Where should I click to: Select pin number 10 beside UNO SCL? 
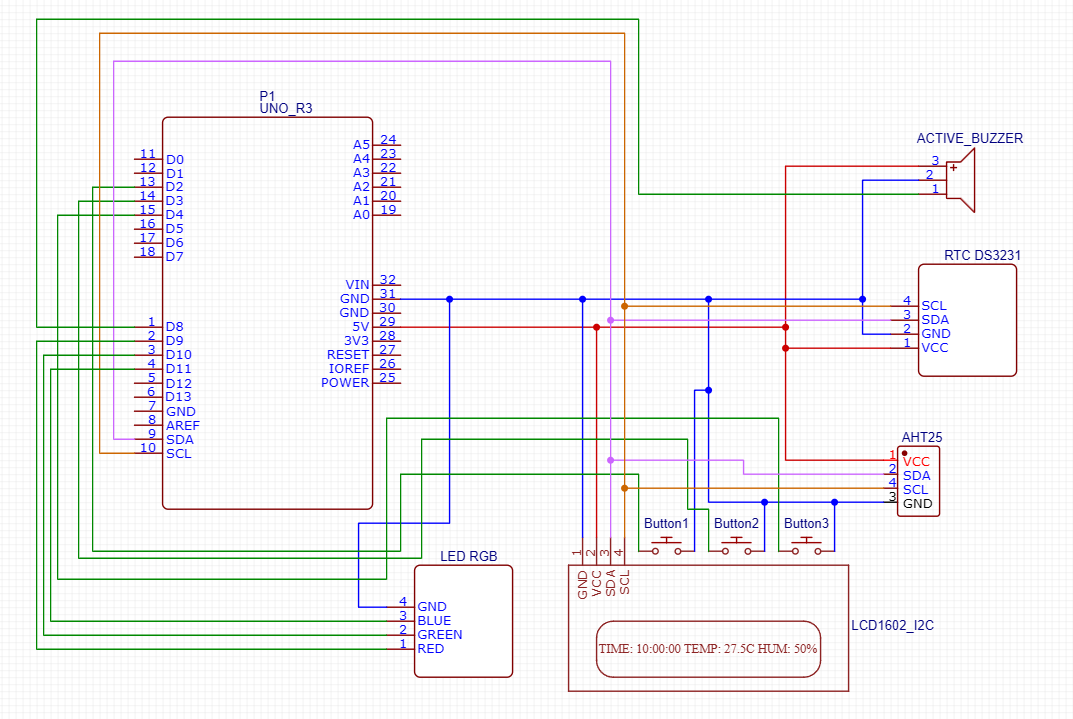pos(148,447)
